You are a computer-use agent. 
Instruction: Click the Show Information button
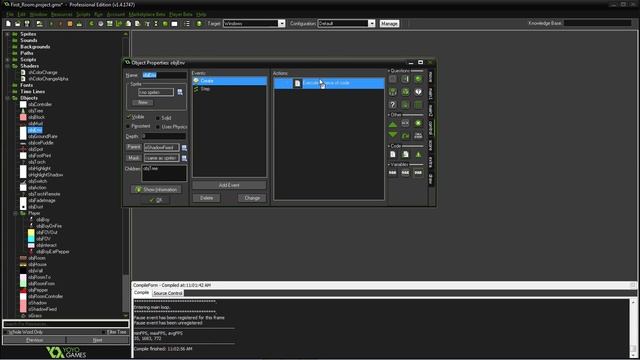point(156,190)
